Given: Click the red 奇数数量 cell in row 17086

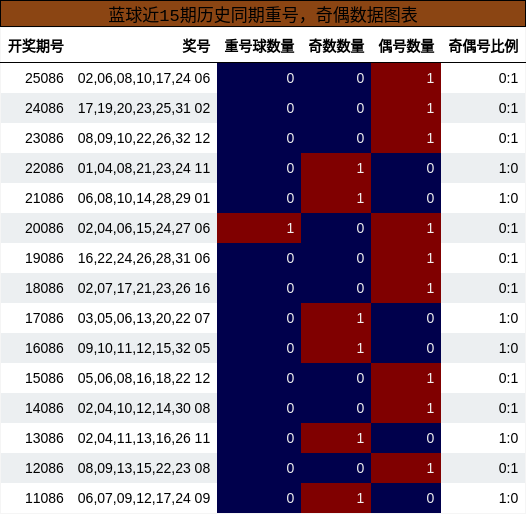Looking at the screenshot, I should 336,318.
